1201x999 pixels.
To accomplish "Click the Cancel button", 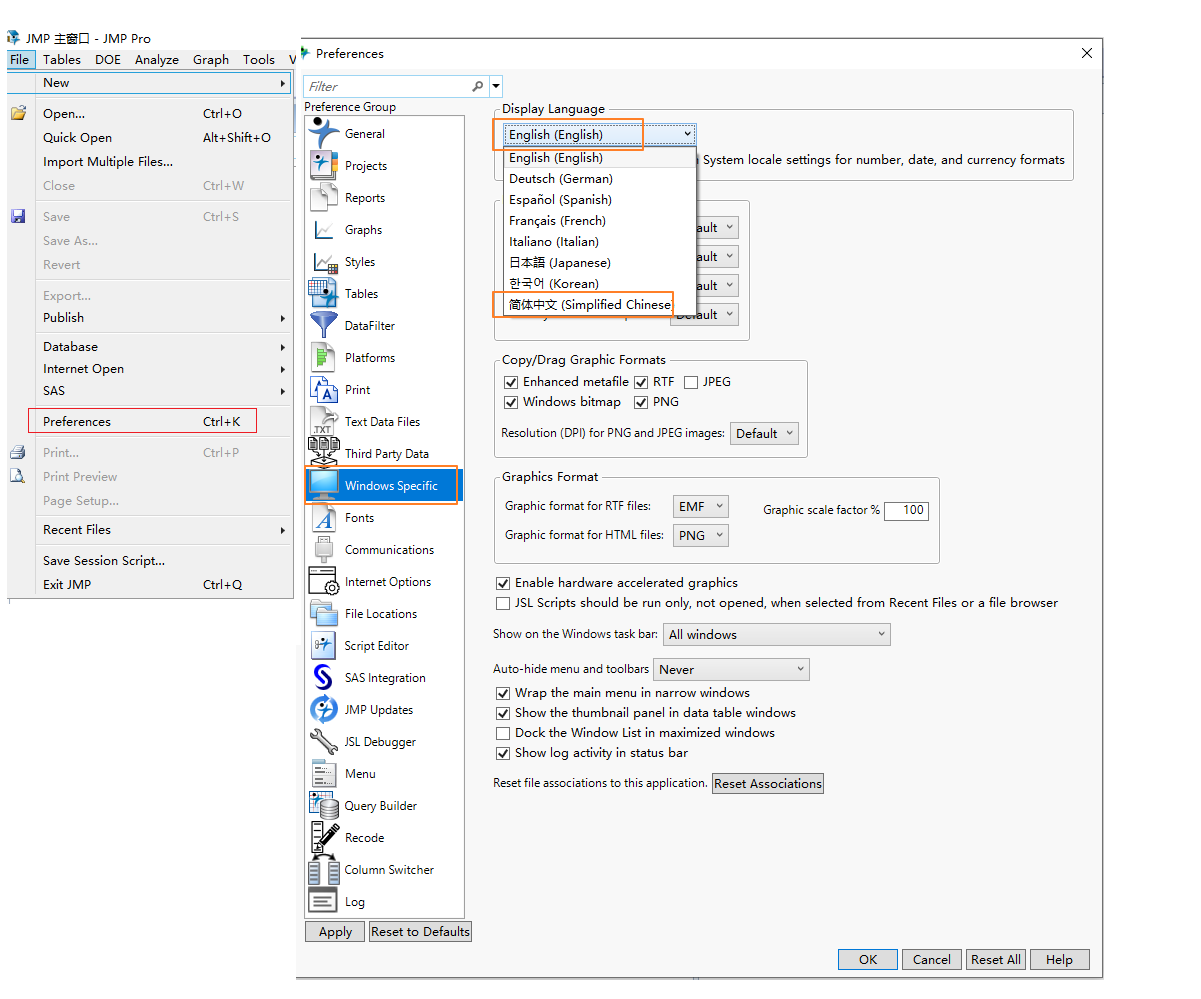I will pyautogui.click(x=932, y=959).
